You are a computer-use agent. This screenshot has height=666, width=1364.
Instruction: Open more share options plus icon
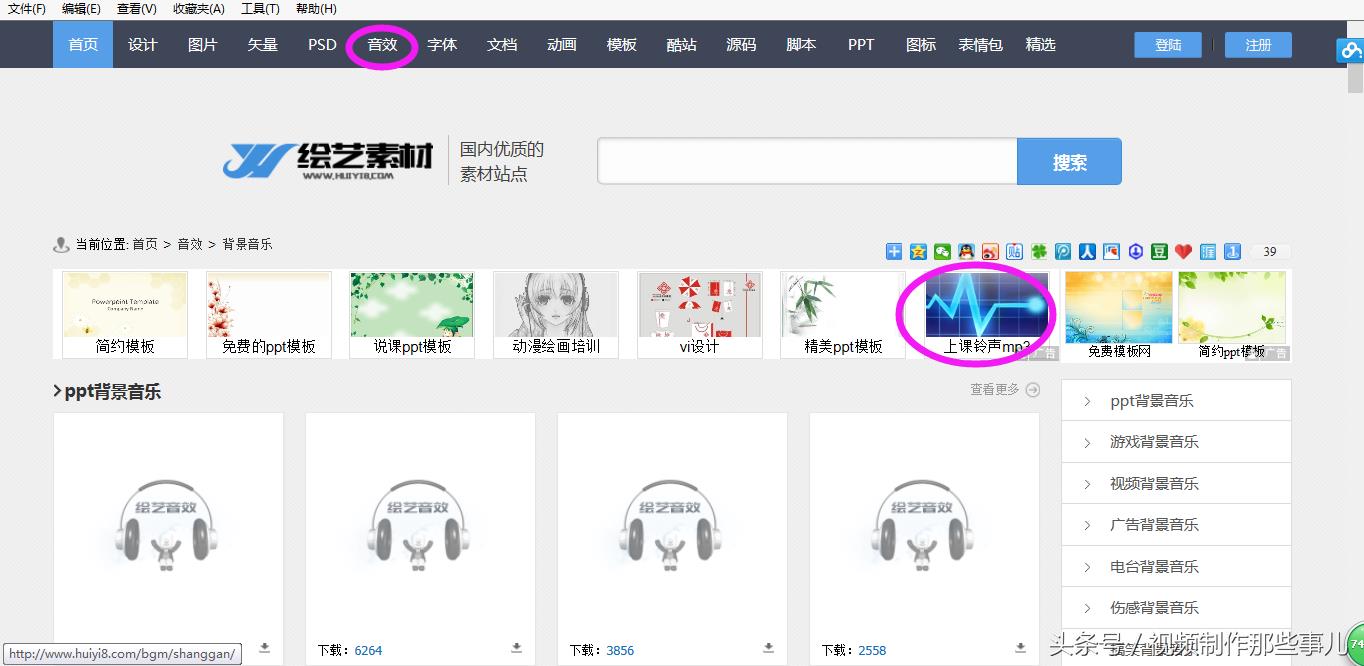894,252
